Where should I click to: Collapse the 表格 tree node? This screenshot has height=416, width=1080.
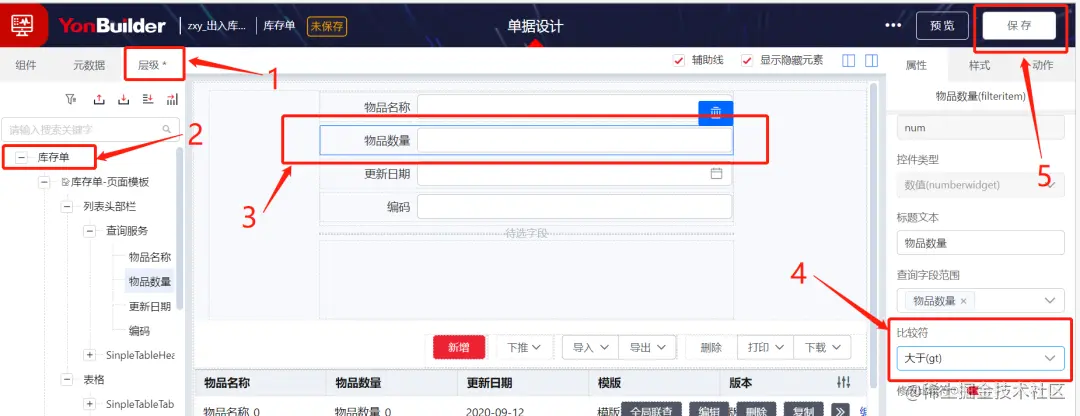67,379
